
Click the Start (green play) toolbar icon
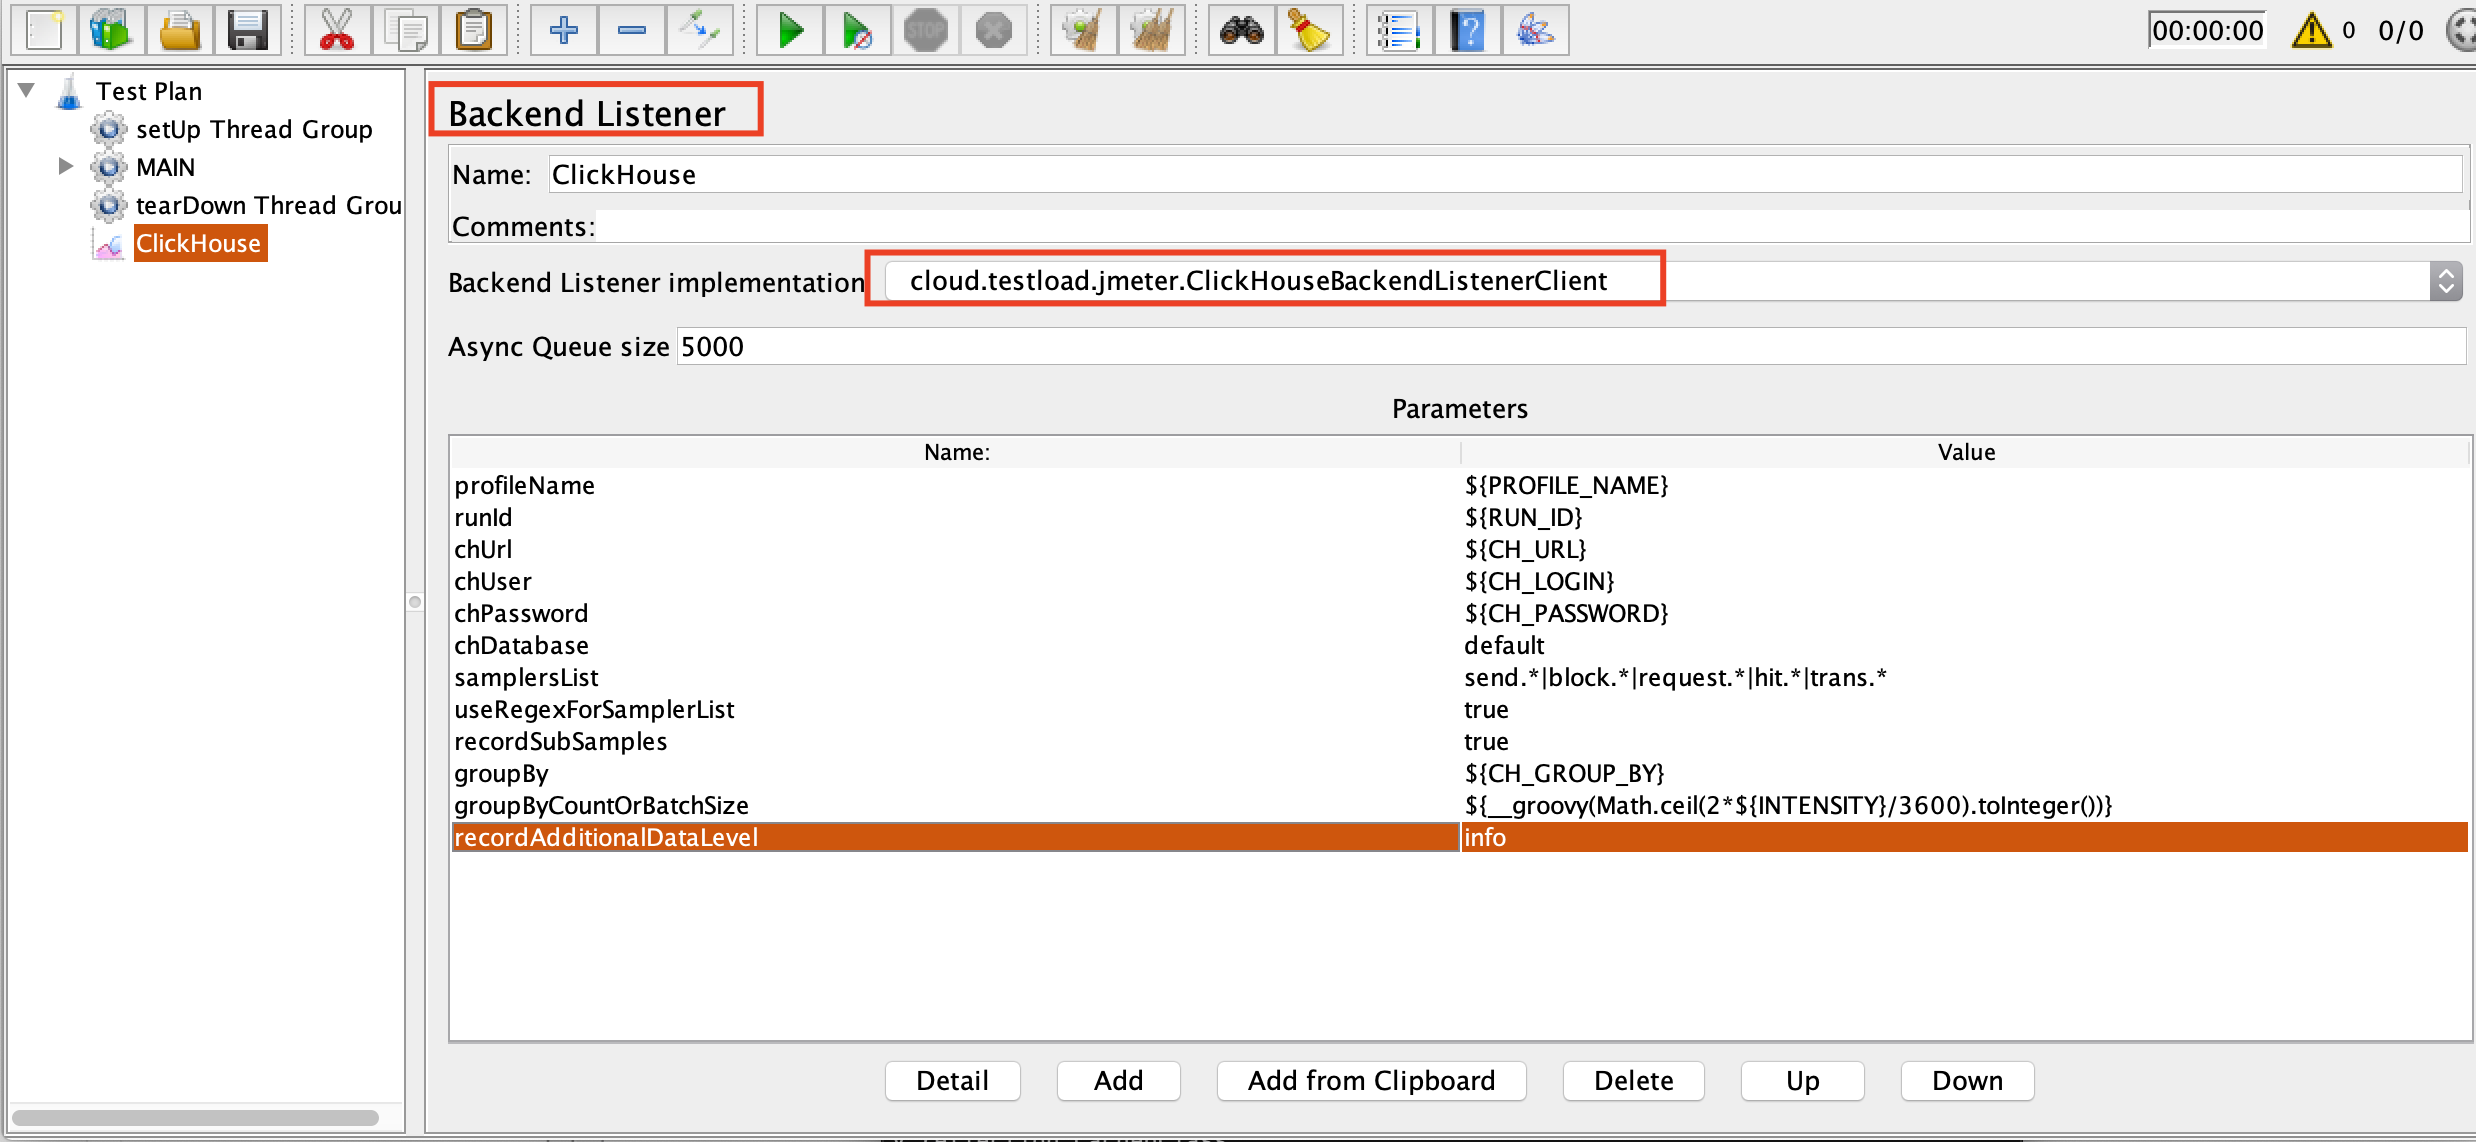[790, 31]
